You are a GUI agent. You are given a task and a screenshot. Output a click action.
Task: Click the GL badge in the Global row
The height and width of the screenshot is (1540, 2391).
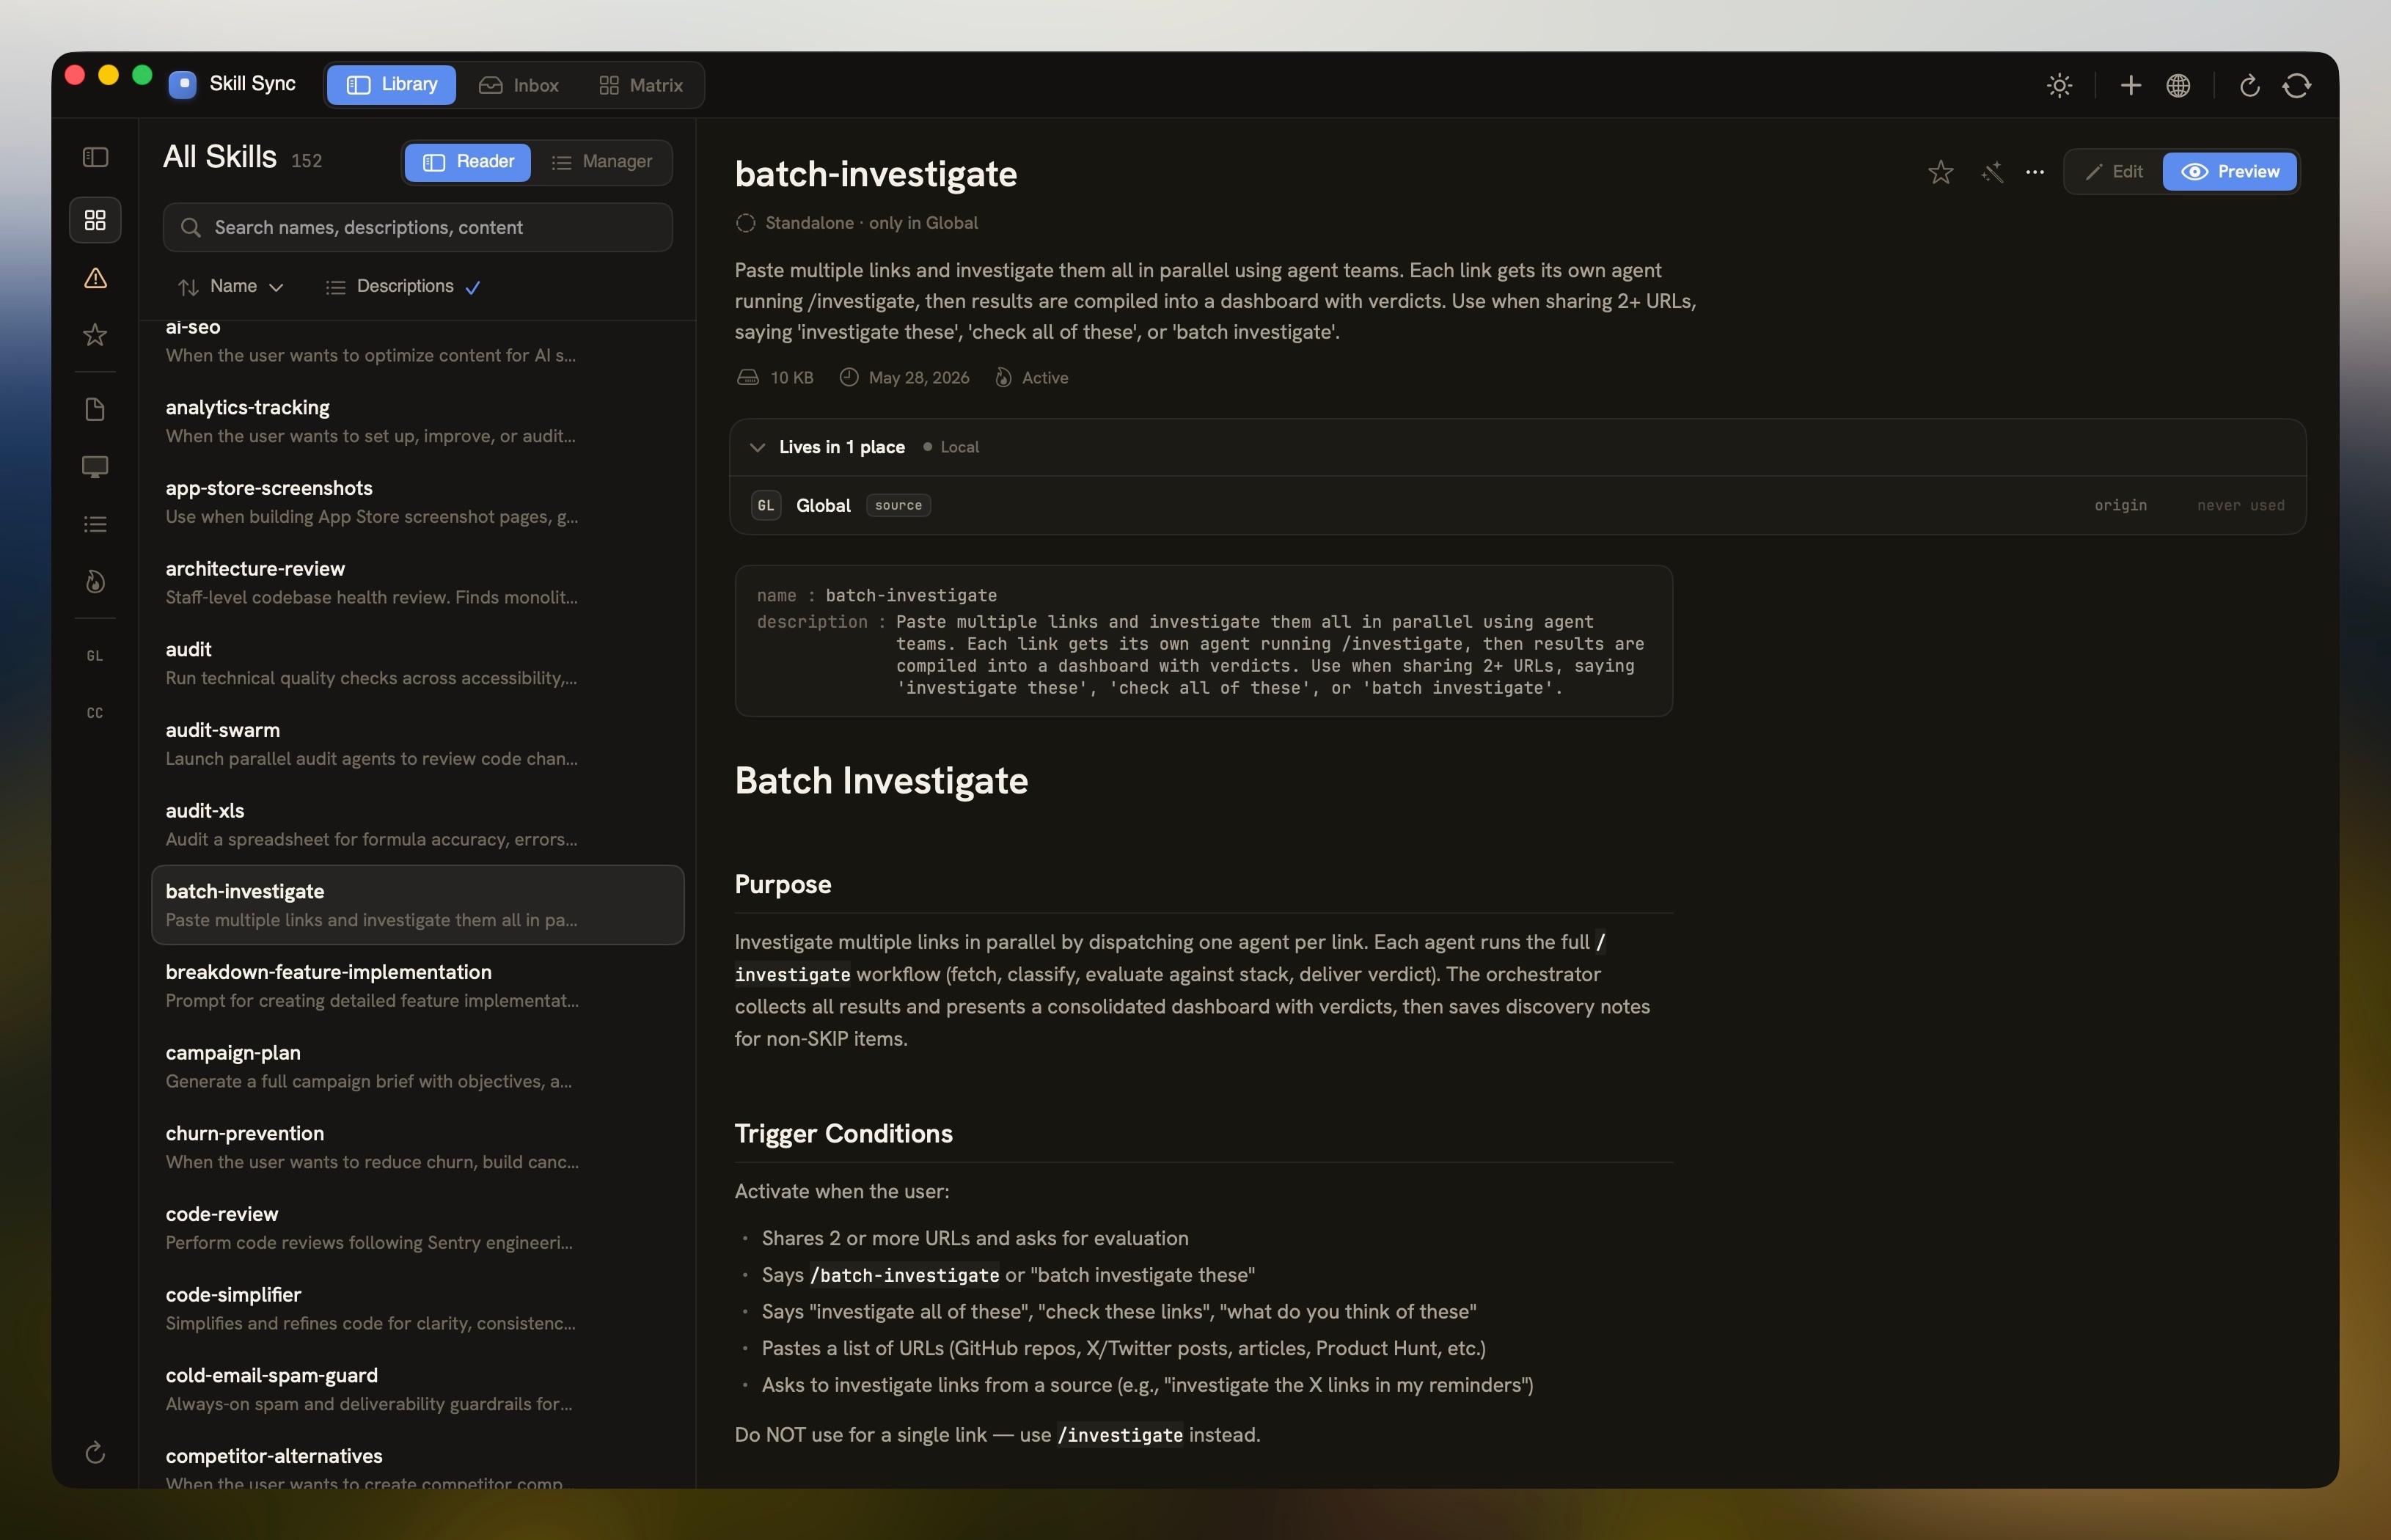tap(766, 505)
